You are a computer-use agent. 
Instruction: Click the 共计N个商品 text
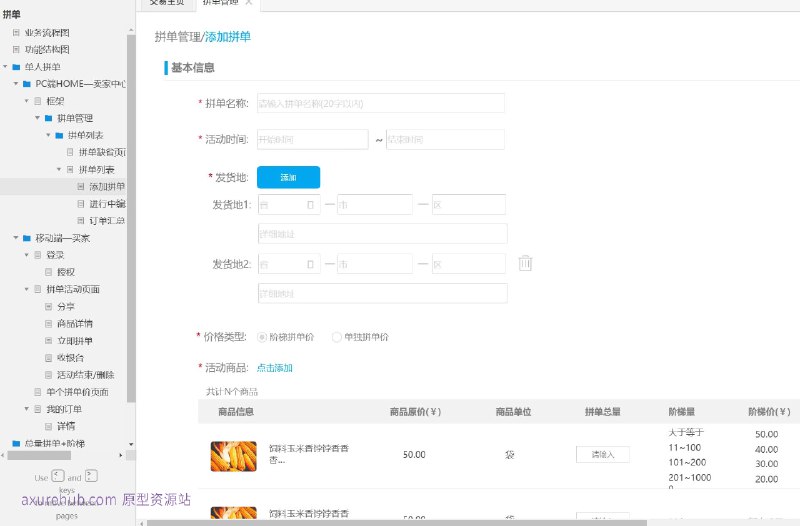tap(232, 392)
